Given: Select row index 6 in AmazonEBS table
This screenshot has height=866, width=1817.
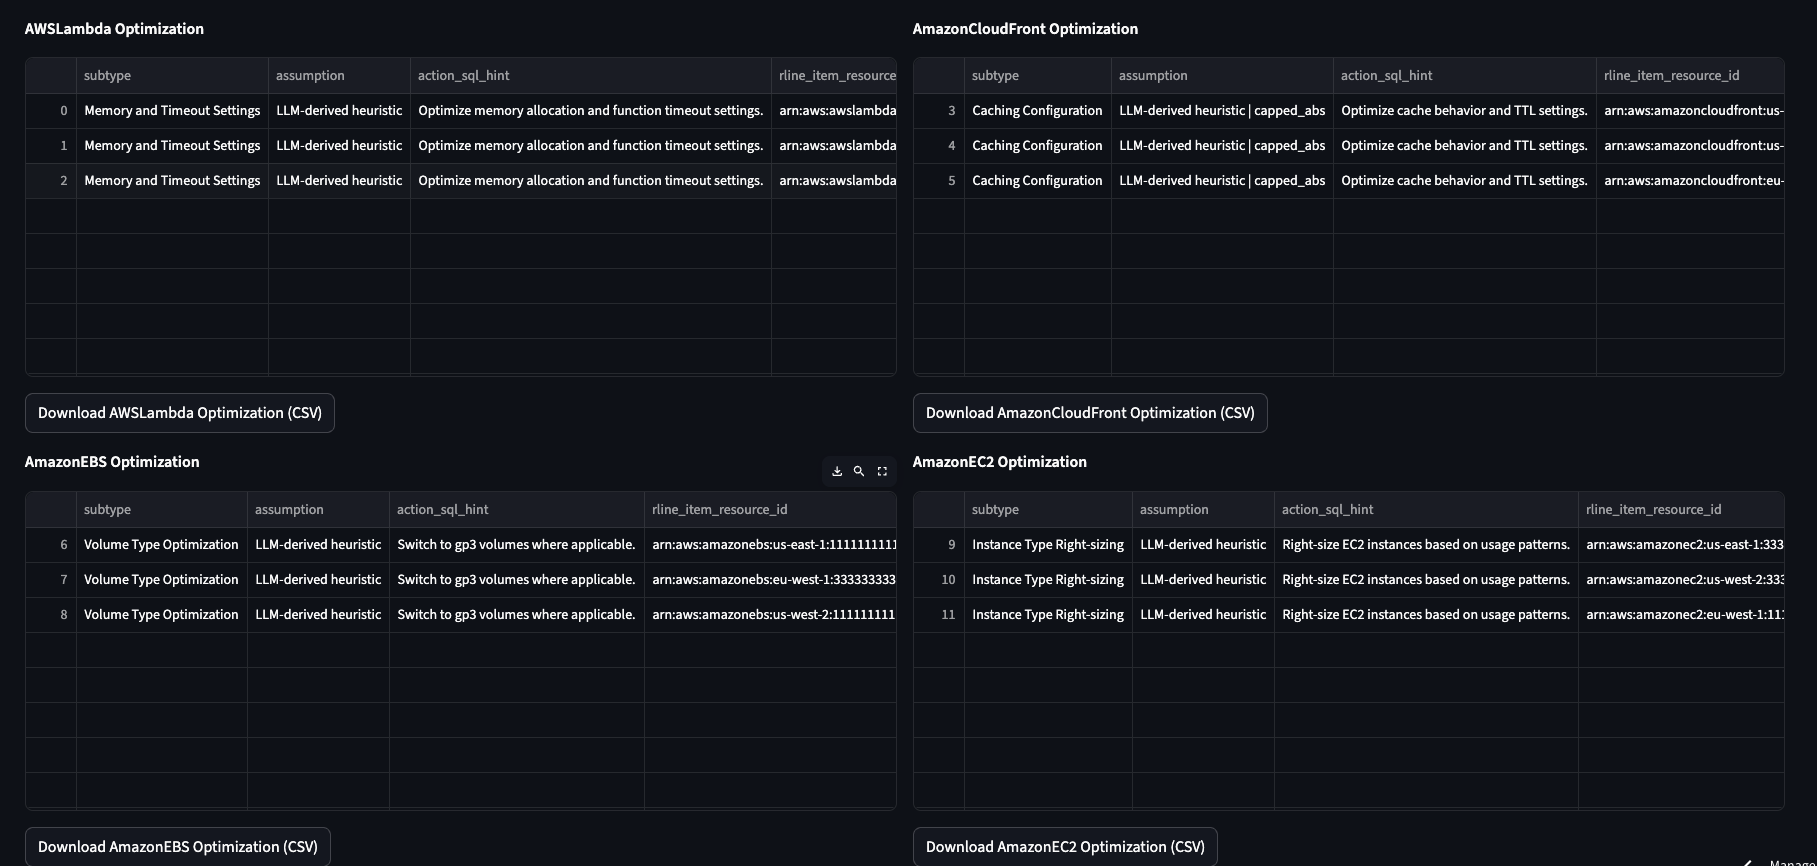Looking at the screenshot, I should tap(51, 545).
